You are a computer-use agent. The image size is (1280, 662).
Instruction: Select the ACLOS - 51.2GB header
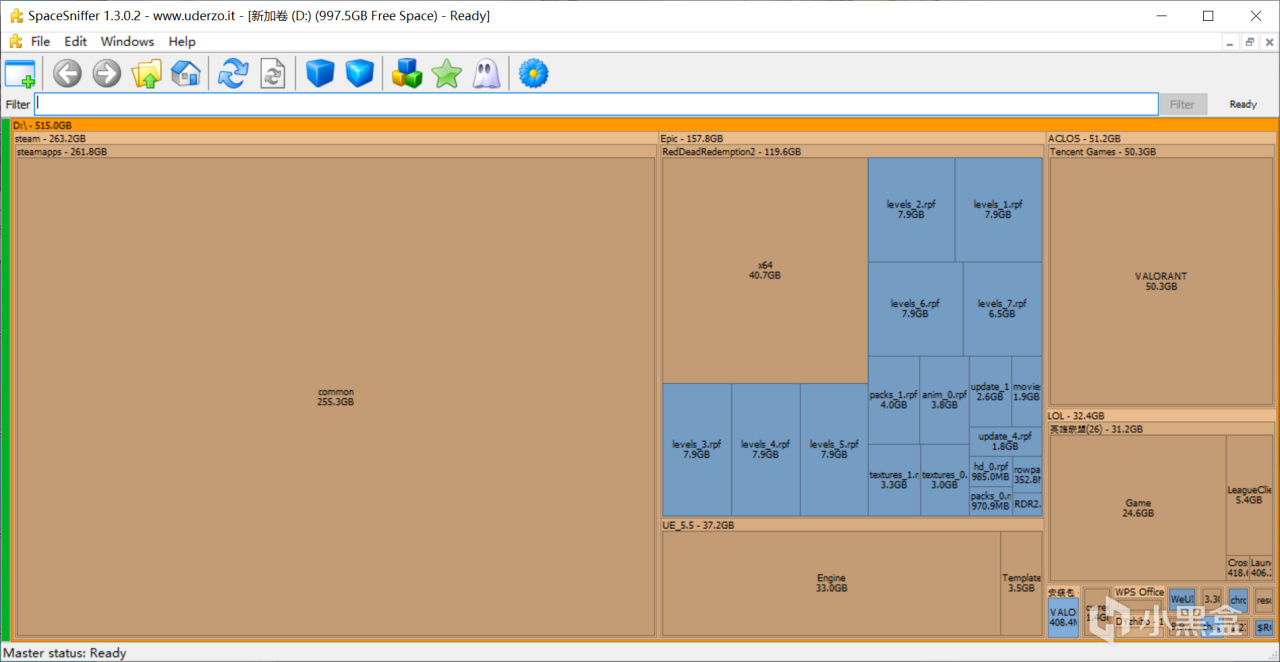1160,139
